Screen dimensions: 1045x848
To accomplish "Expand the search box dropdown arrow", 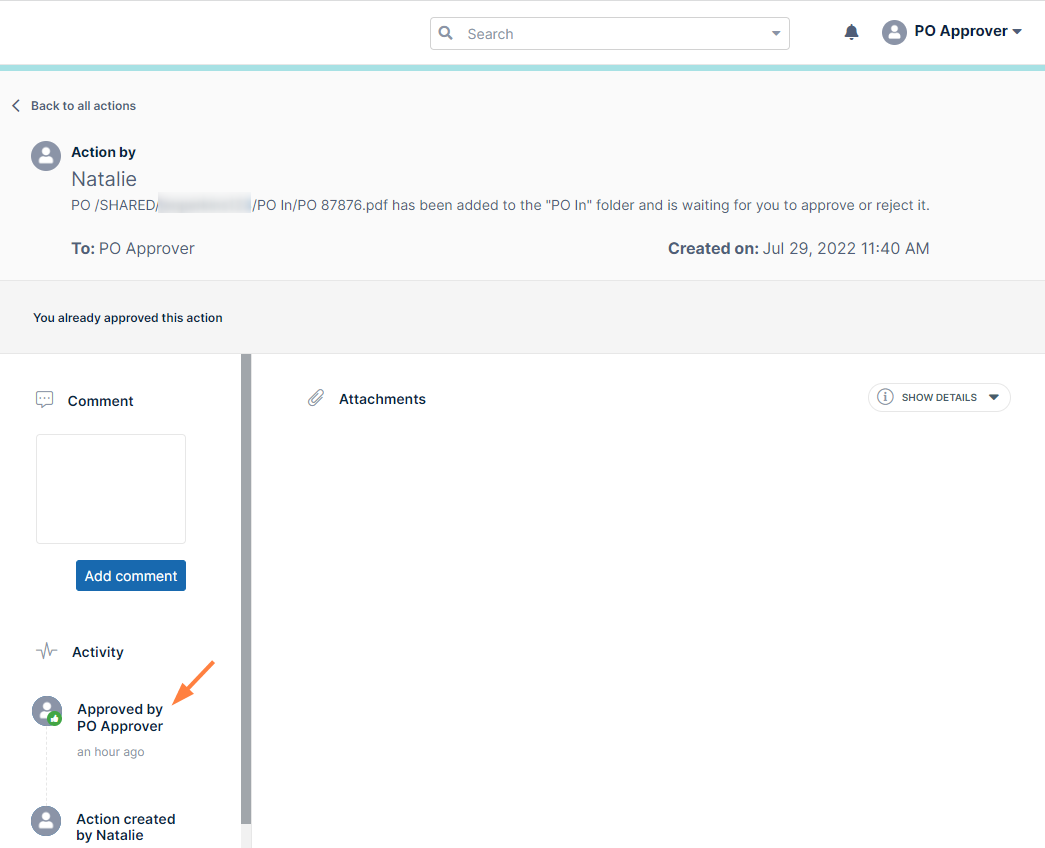I will tap(776, 33).
